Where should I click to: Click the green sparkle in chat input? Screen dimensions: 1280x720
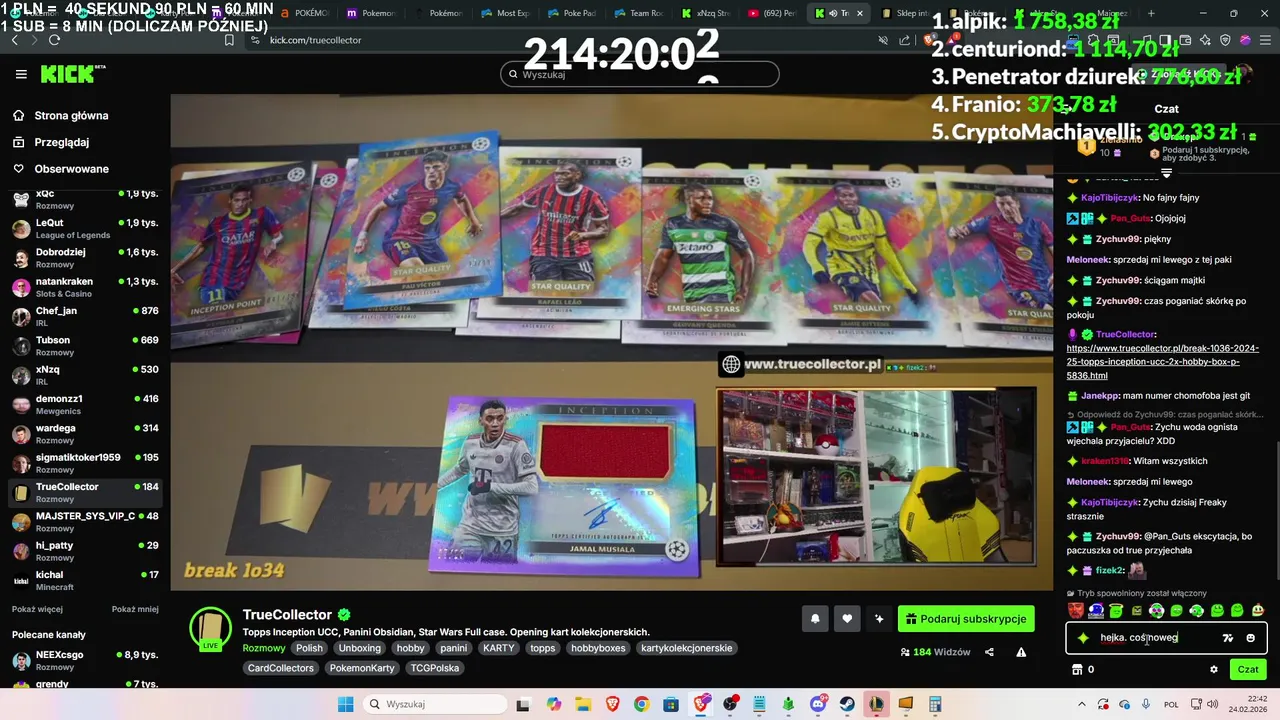coord(1083,638)
